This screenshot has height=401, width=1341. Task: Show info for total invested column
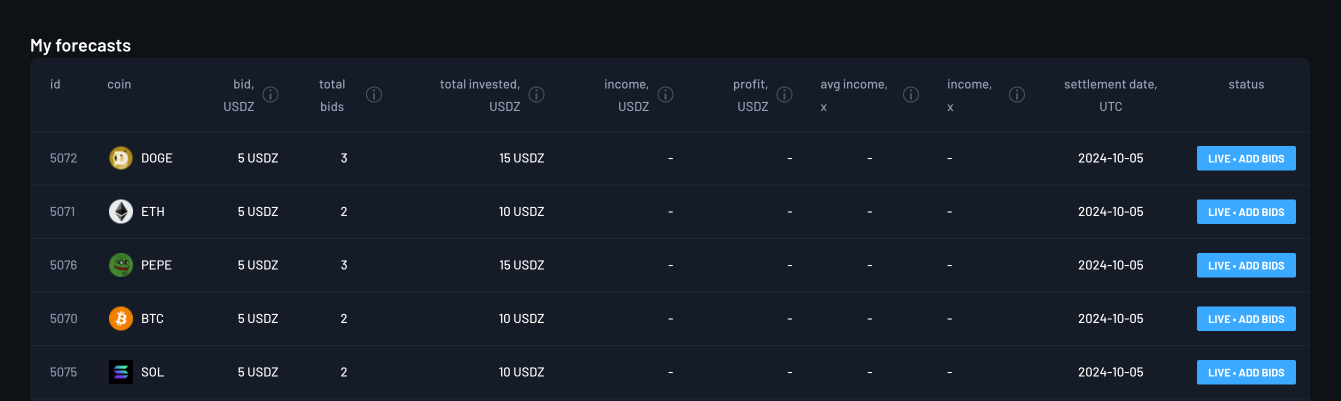(536, 95)
